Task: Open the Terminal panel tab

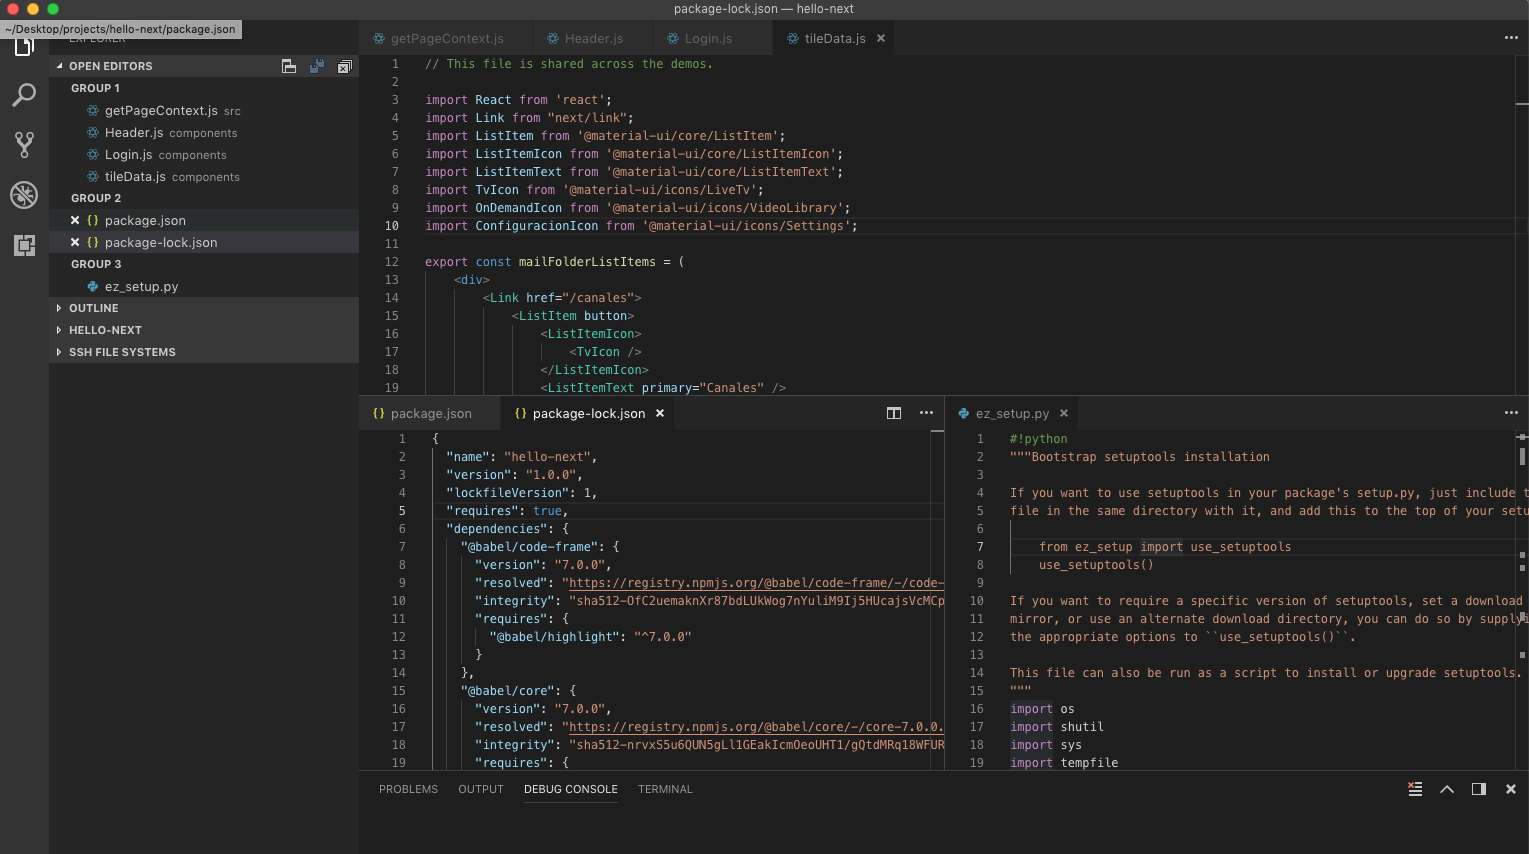Action: tap(665, 789)
